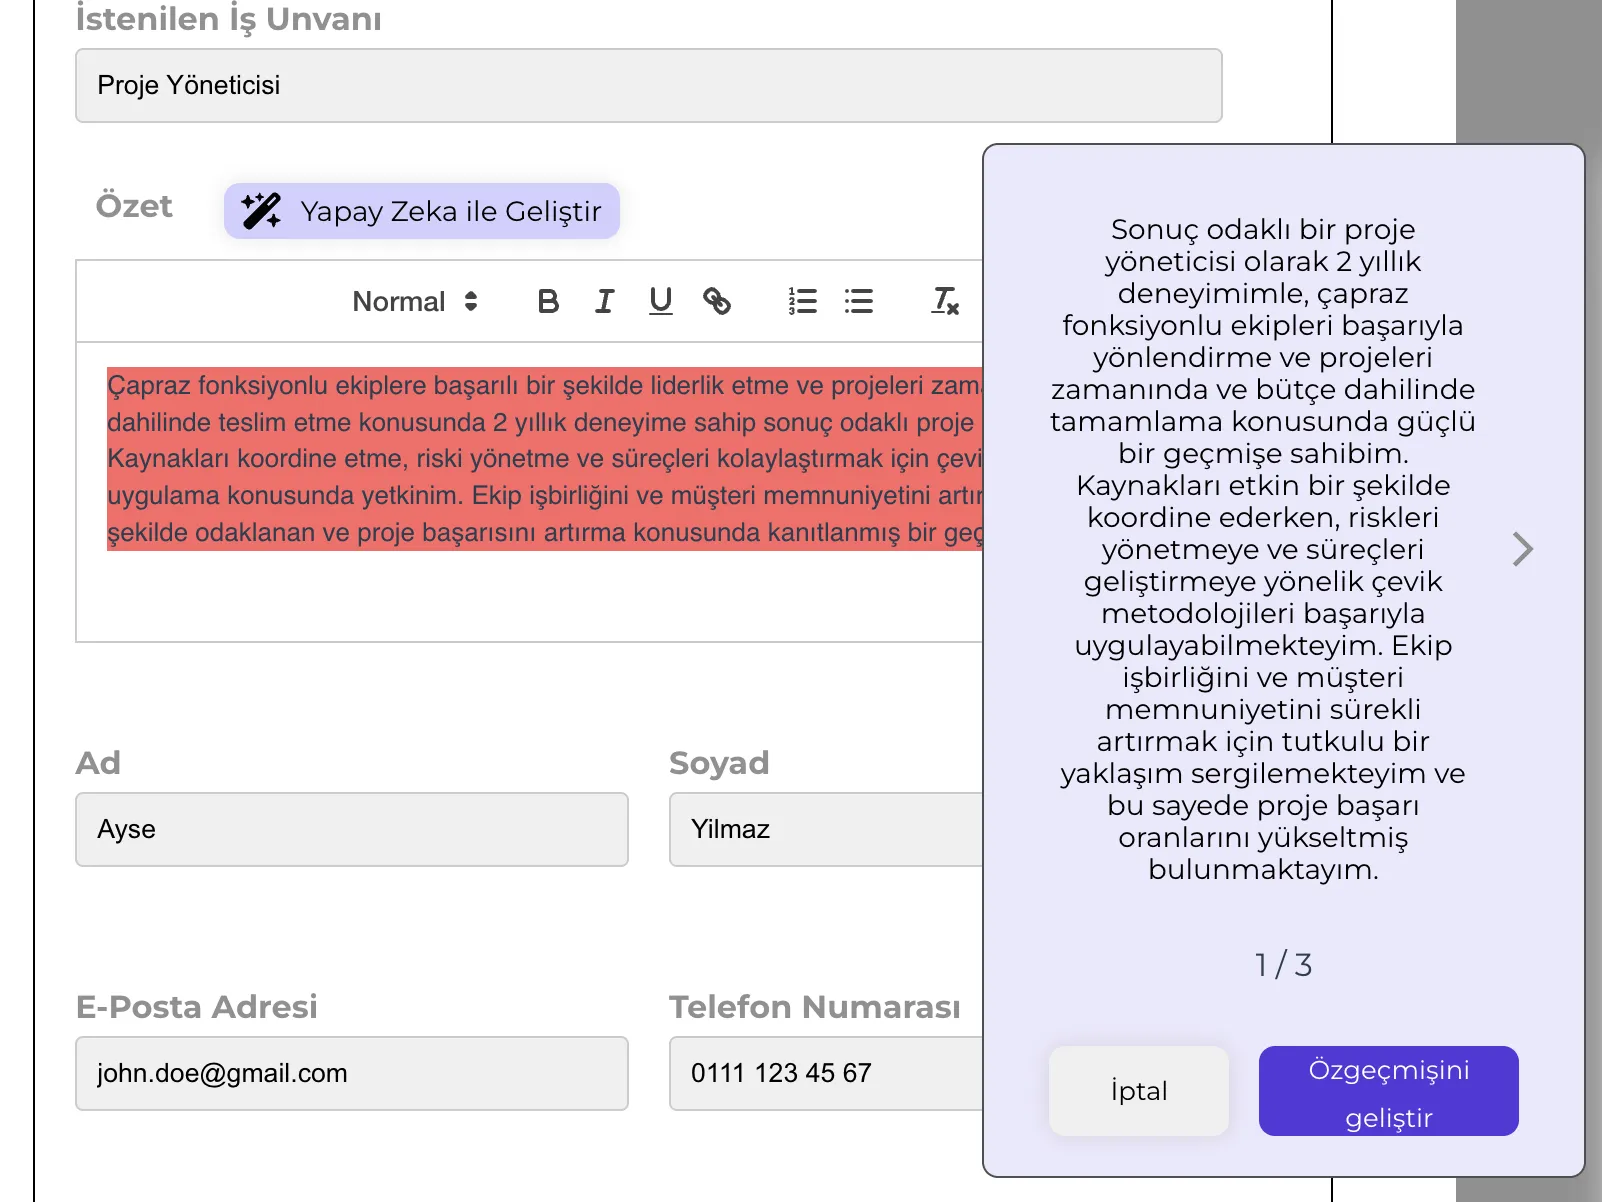1602x1202 pixels.
Task: Toggle italic formatting in summary editor
Action: pos(604,301)
